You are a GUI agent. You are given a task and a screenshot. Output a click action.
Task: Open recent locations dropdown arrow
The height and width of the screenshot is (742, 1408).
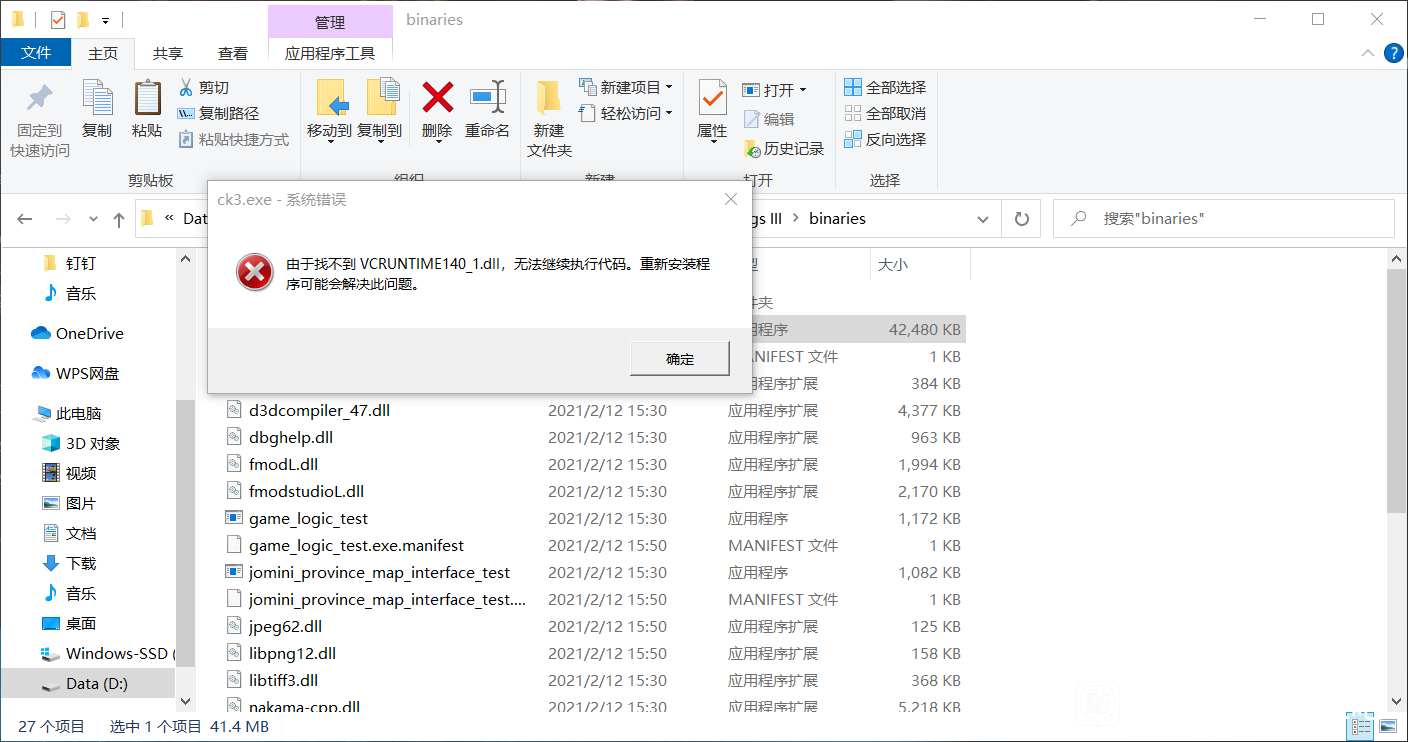coord(94,219)
